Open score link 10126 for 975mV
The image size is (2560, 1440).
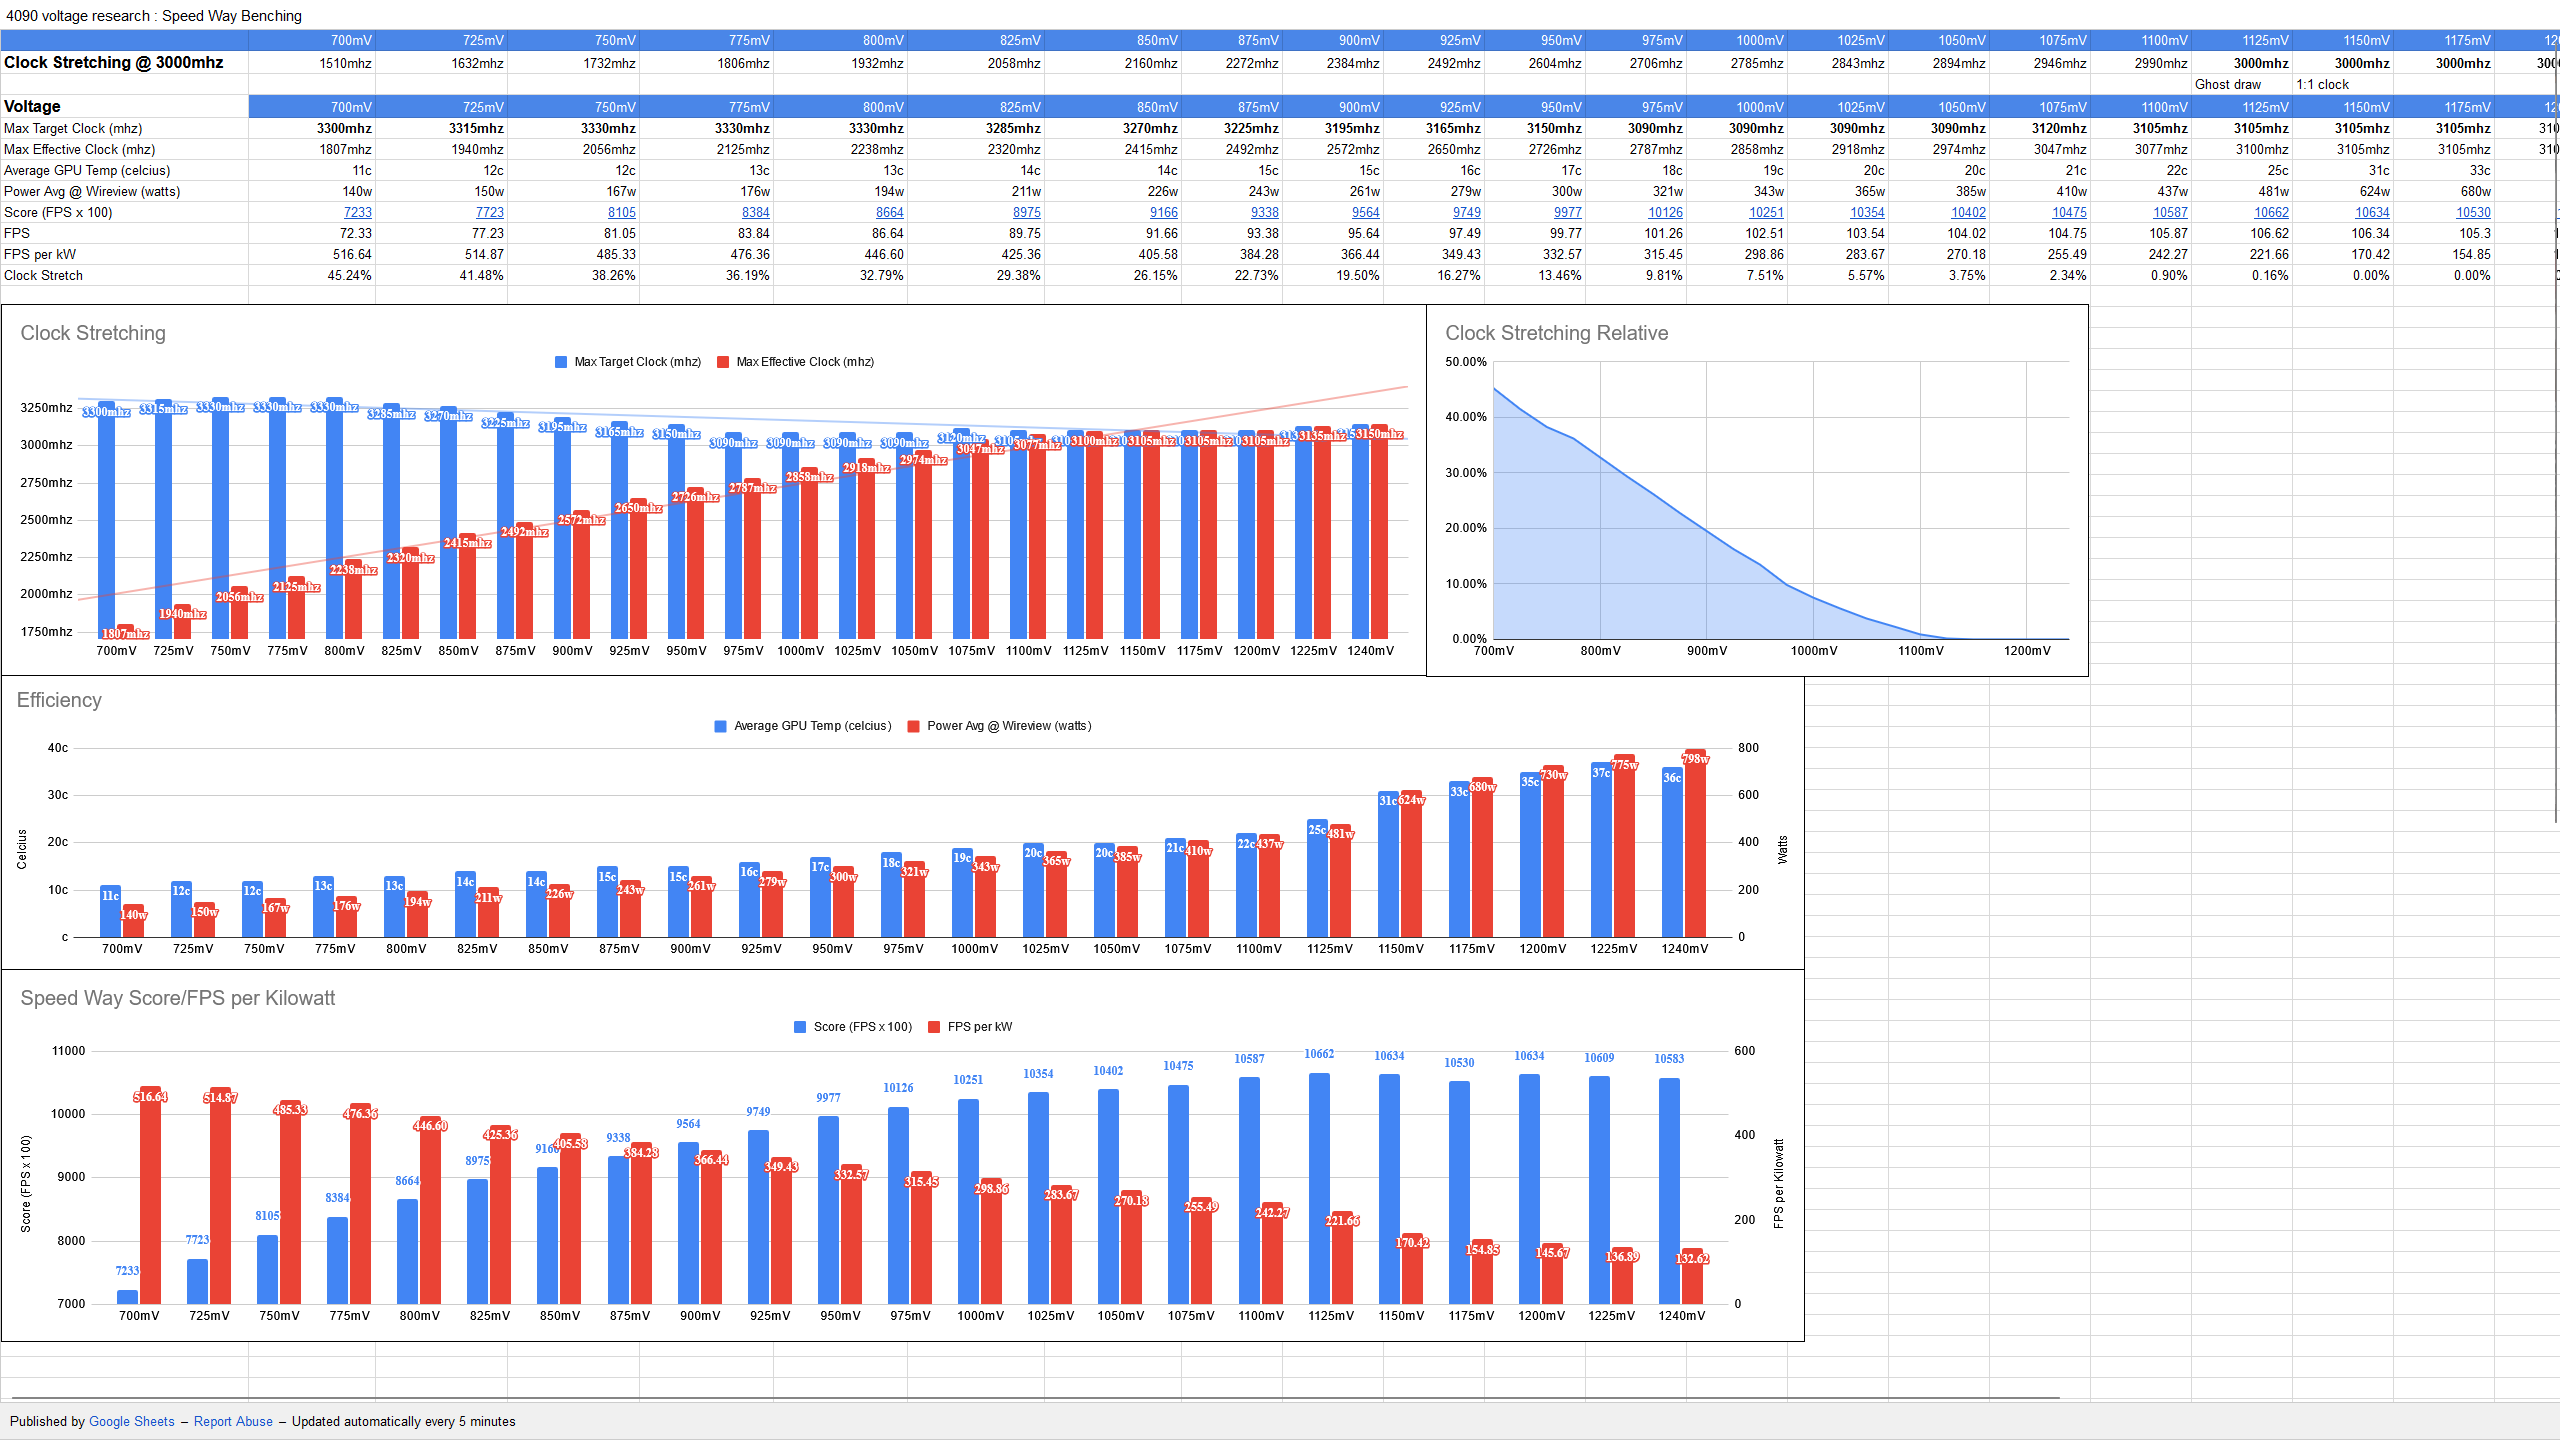(x=1665, y=212)
